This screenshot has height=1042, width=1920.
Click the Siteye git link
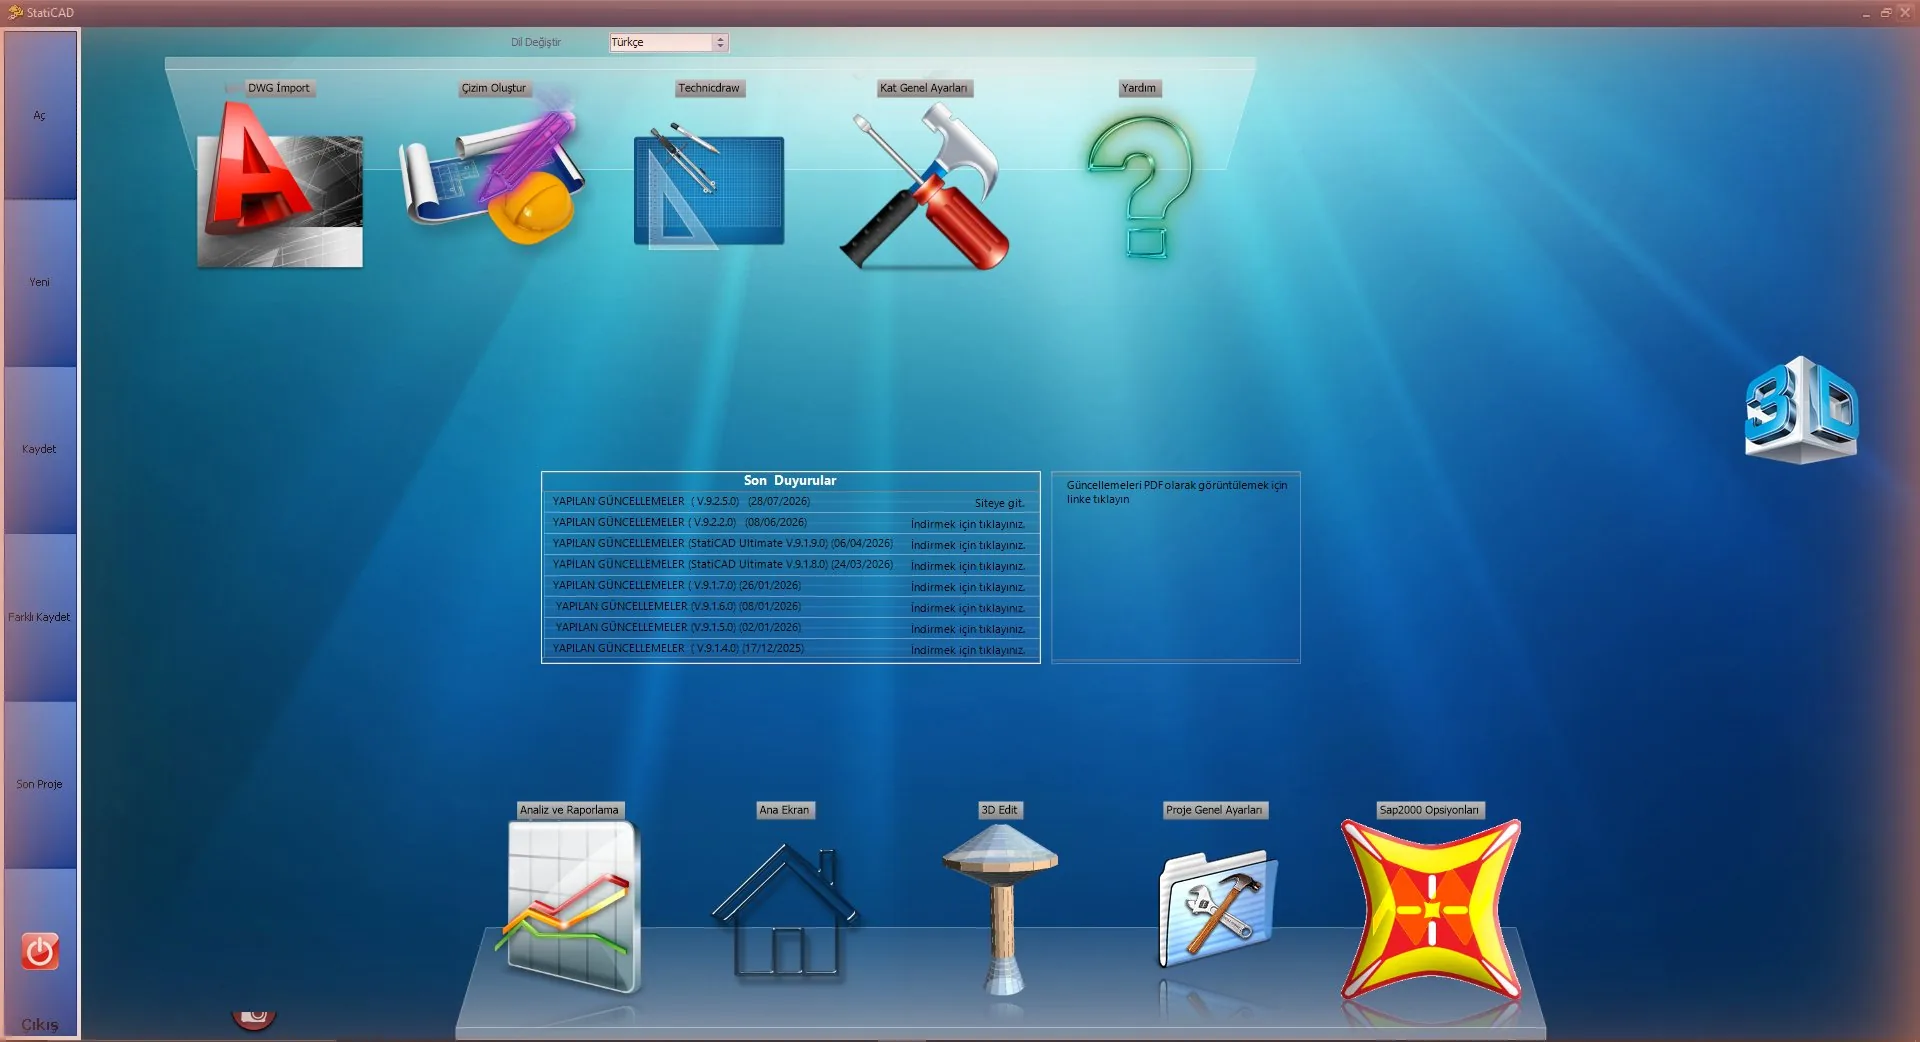(x=1000, y=503)
